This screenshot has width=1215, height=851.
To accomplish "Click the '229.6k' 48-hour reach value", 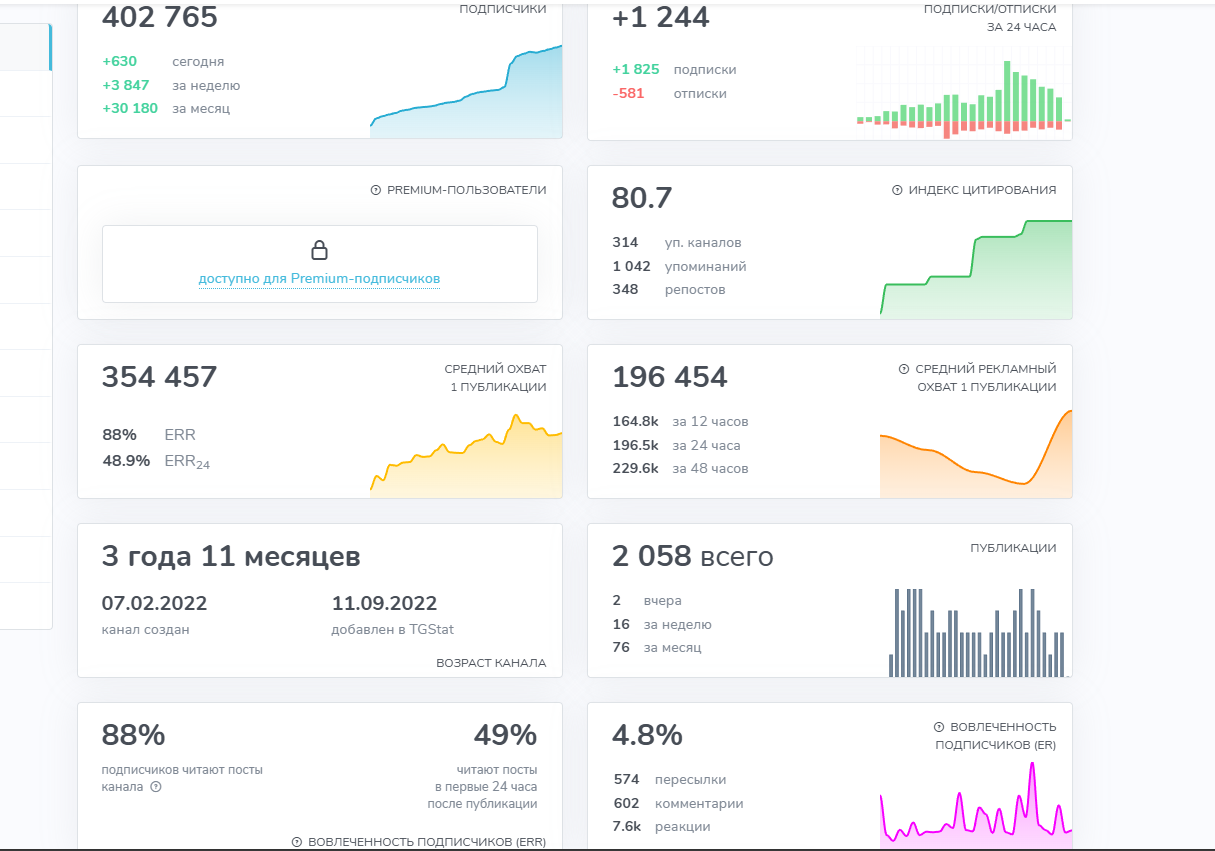I will 635,469.
